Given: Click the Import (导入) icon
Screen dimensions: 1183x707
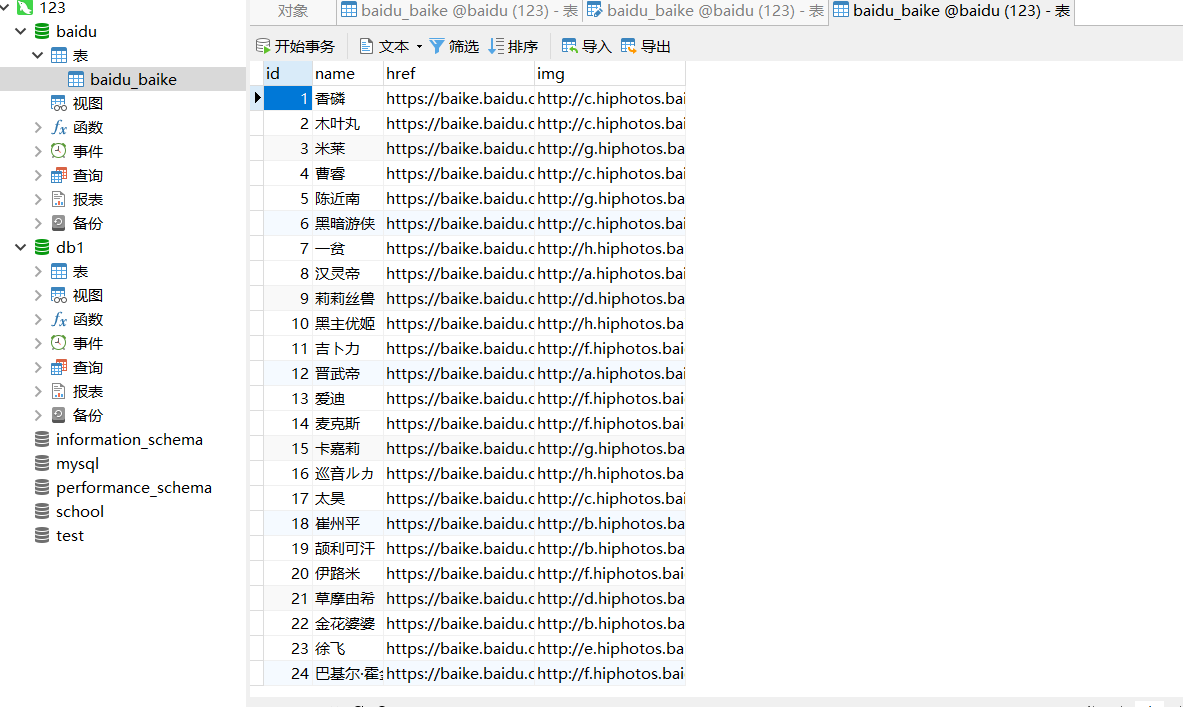Looking at the screenshot, I should [570, 46].
